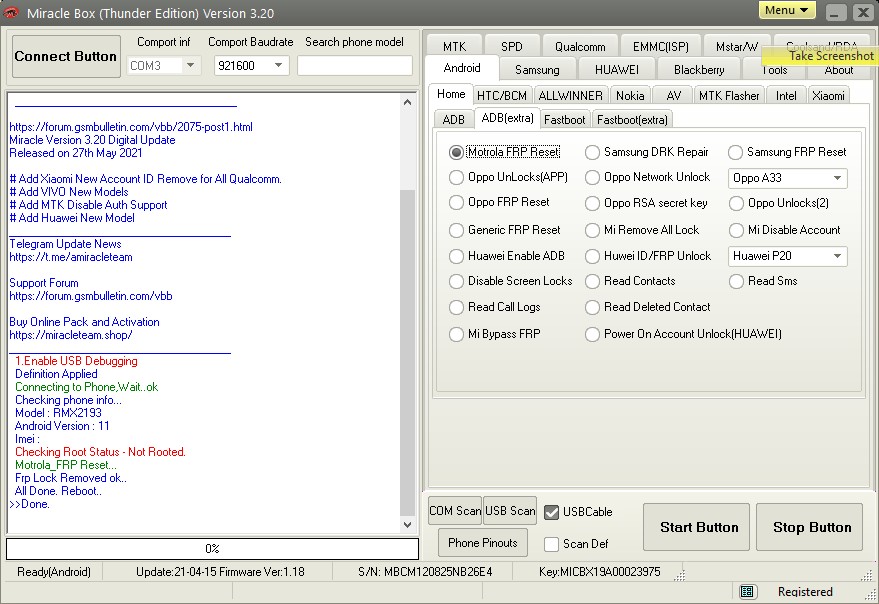Choose Read Call Logs radio button
Viewport: 879px width, 604px height.
click(x=456, y=307)
